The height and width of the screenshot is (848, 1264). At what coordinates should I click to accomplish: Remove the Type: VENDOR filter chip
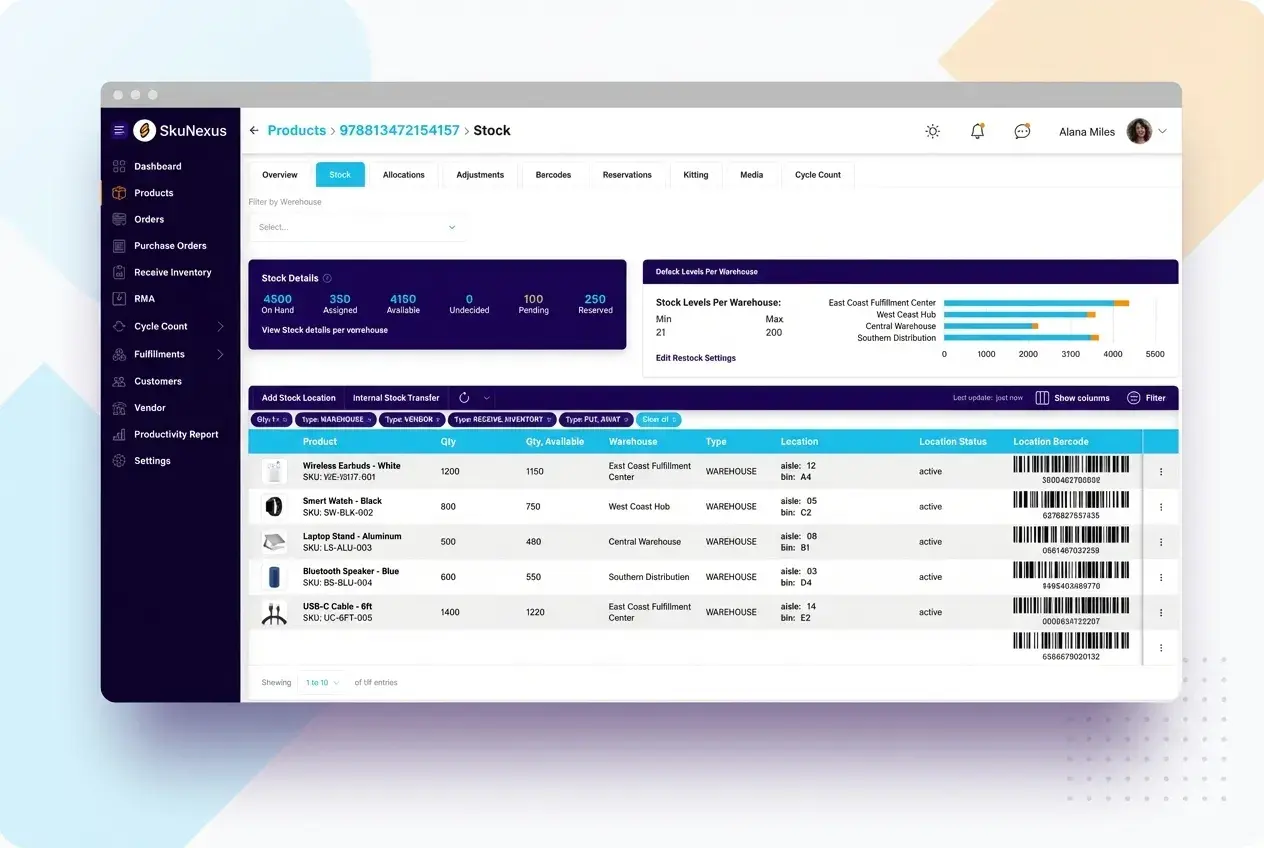pyautogui.click(x=438, y=419)
